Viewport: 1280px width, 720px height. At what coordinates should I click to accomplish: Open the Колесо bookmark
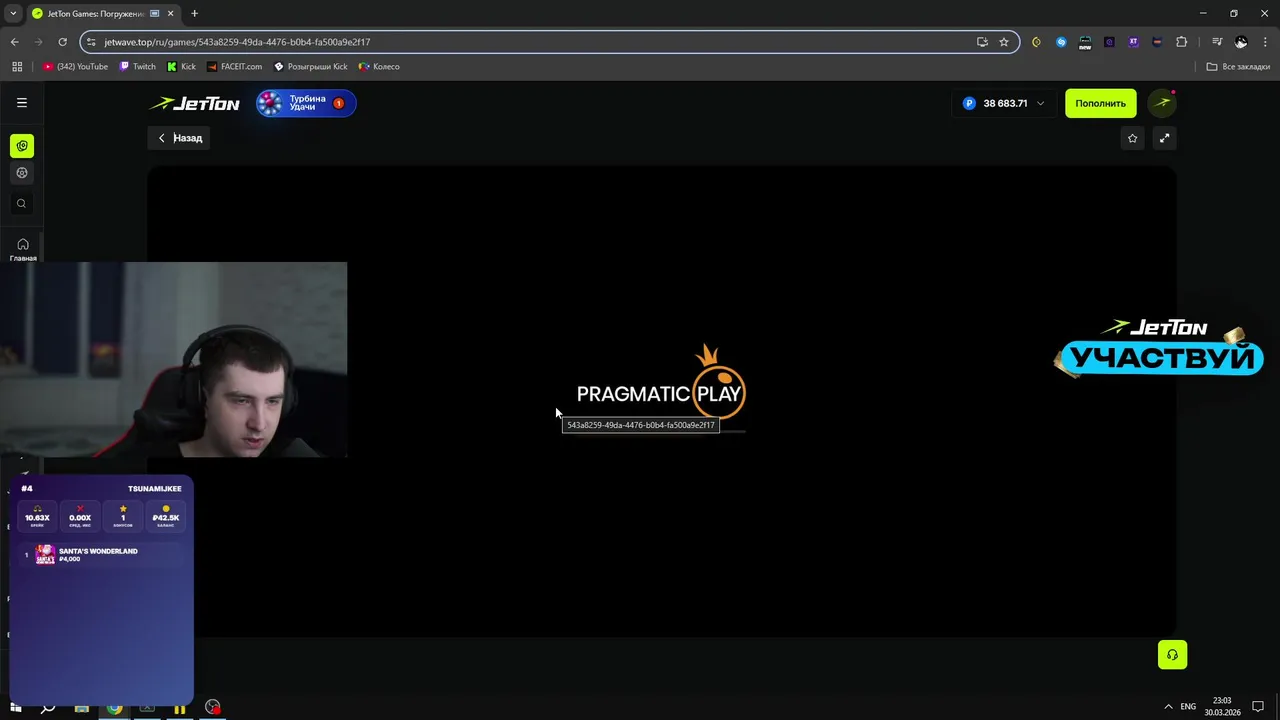click(x=379, y=67)
